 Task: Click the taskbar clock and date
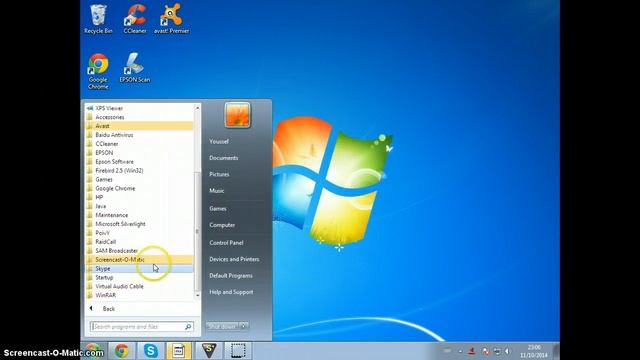pos(534,351)
